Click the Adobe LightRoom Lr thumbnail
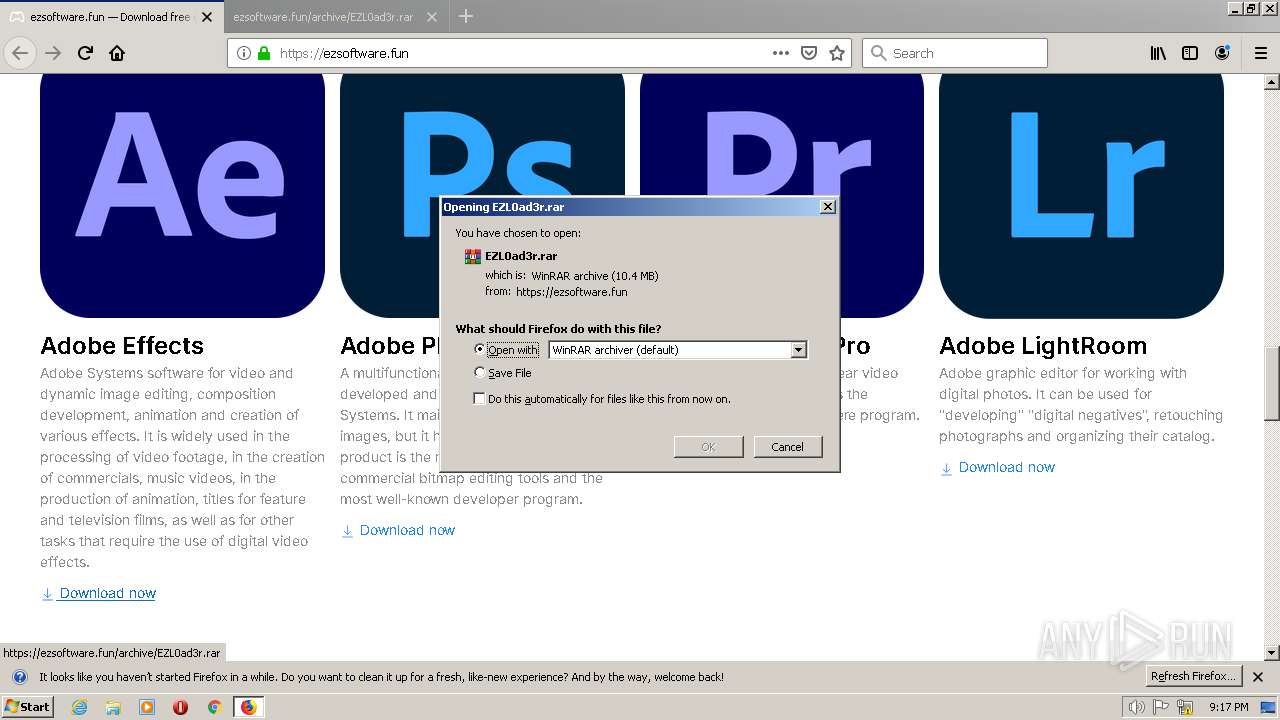This screenshot has height=720, width=1280. click(1081, 195)
